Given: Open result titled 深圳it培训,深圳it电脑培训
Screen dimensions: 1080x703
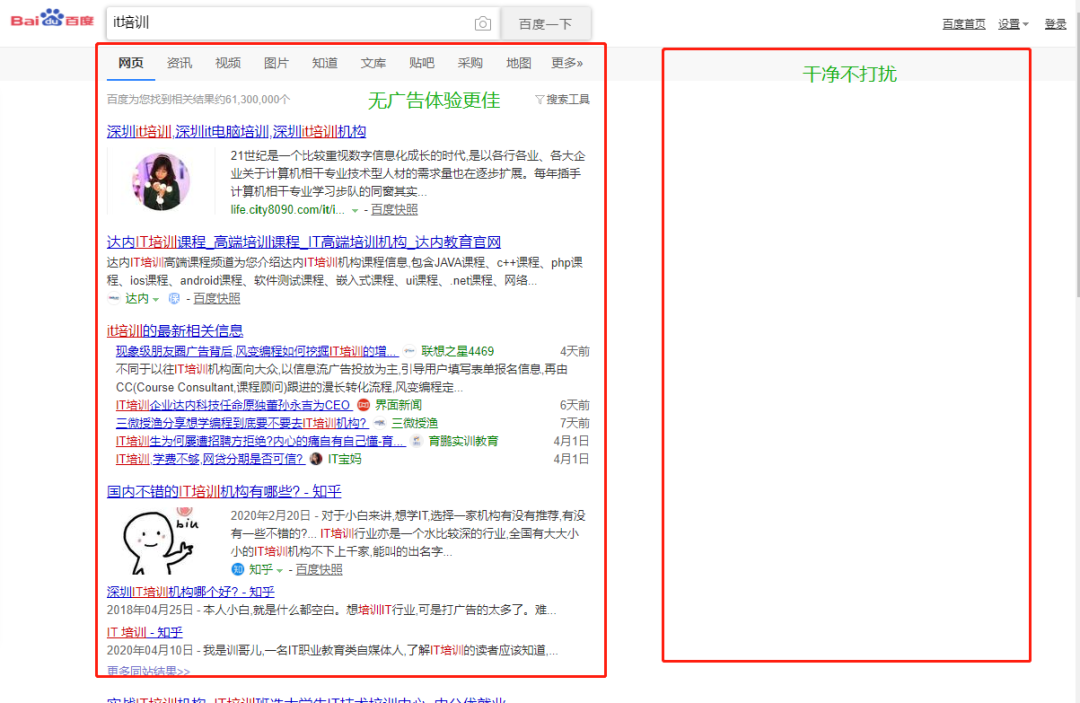Looking at the screenshot, I should point(236,132).
